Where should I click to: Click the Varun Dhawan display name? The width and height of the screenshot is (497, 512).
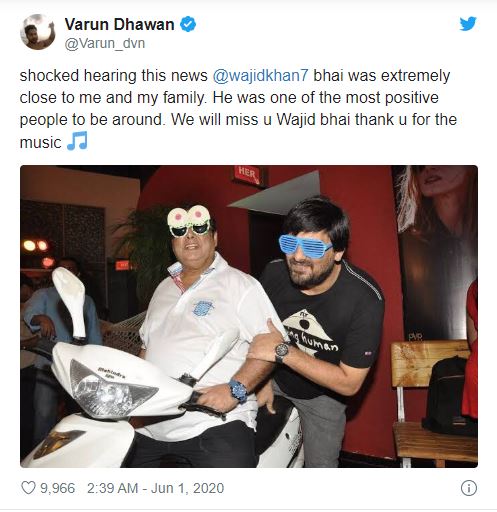tap(119, 24)
